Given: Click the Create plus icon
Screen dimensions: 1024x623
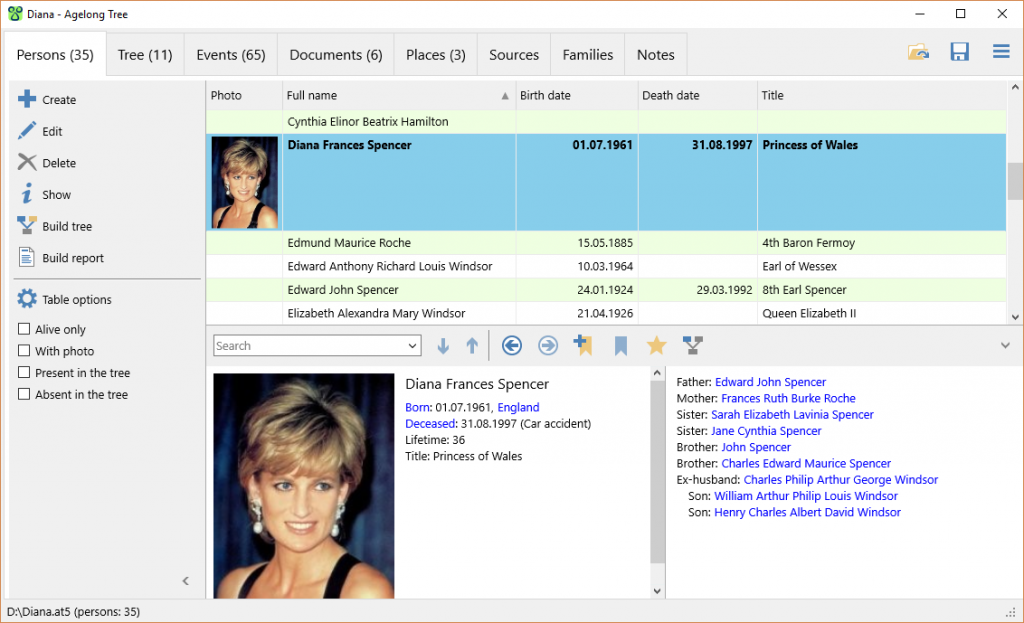Looking at the screenshot, I should (27, 99).
